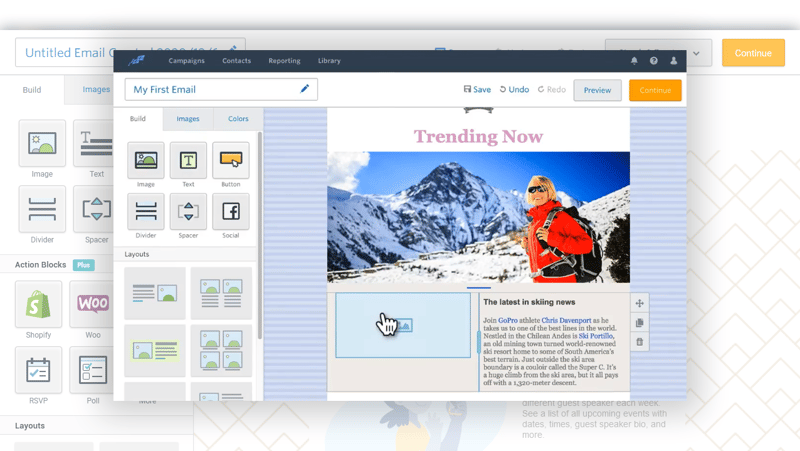This screenshot has height=451, width=800.
Task: Select the Shopify action block in background window
Action: pyautogui.click(x=38, y=304)
